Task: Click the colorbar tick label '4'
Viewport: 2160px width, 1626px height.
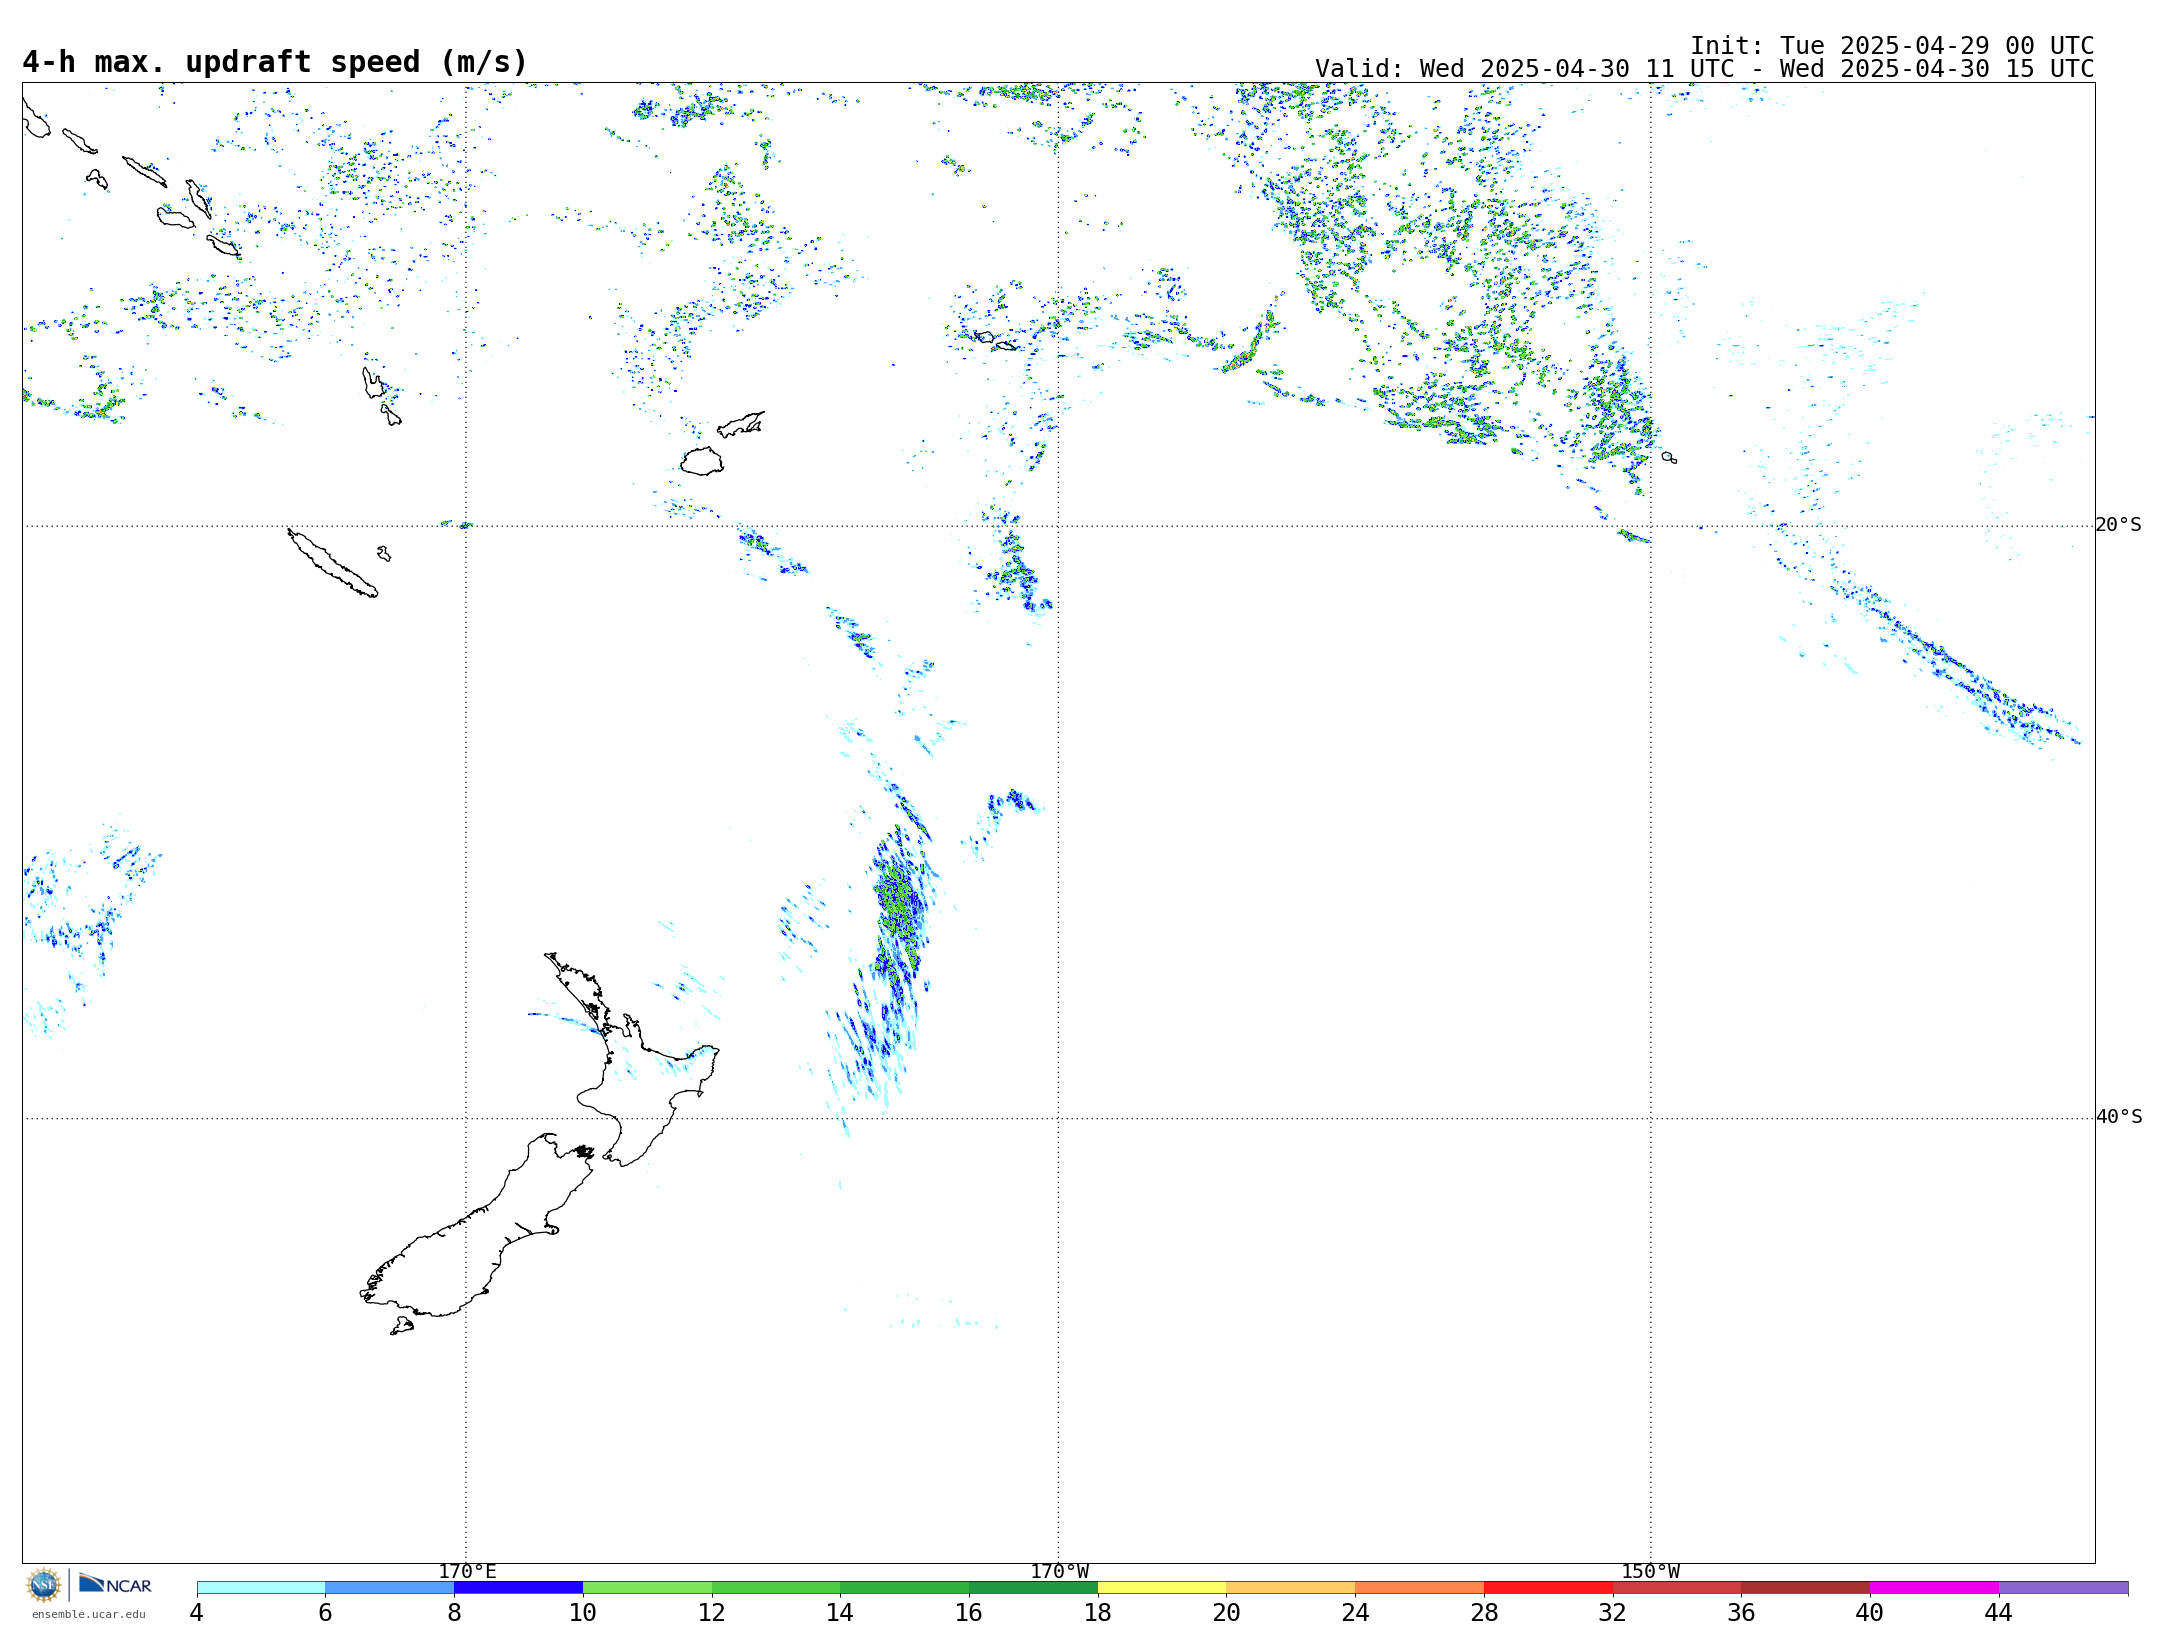Action: pos(197,1612)
